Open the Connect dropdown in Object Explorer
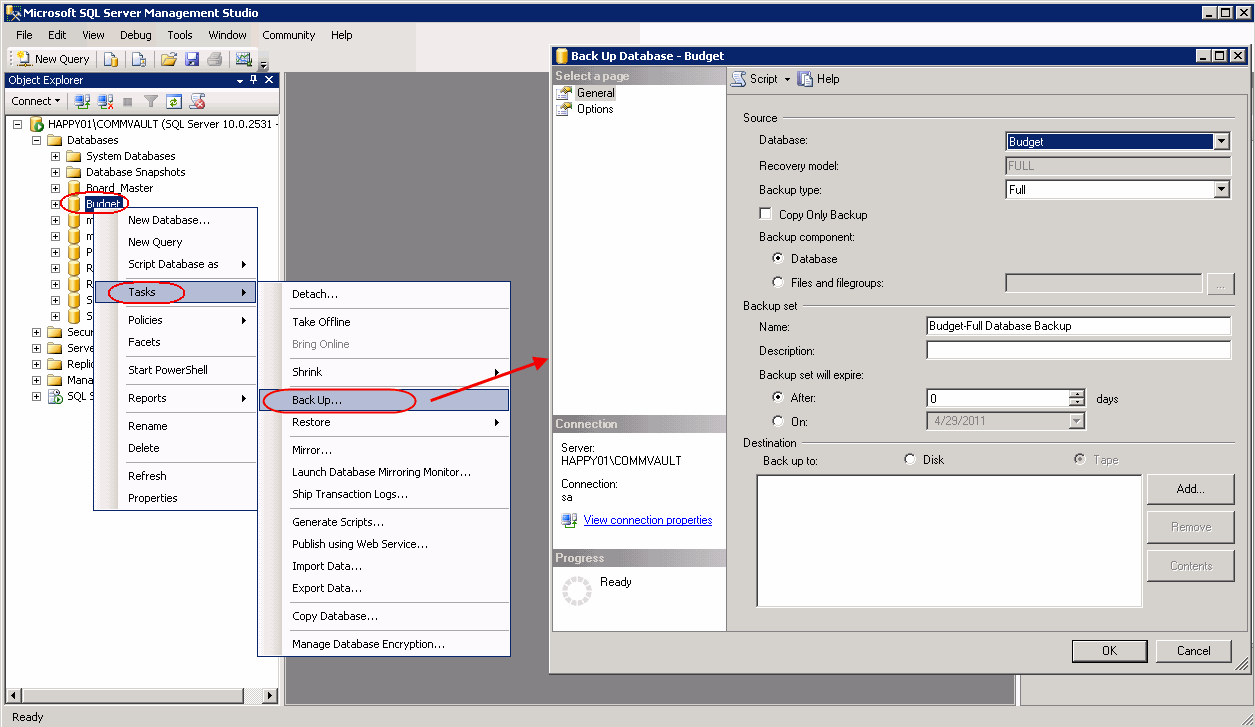 coord(36,101)
